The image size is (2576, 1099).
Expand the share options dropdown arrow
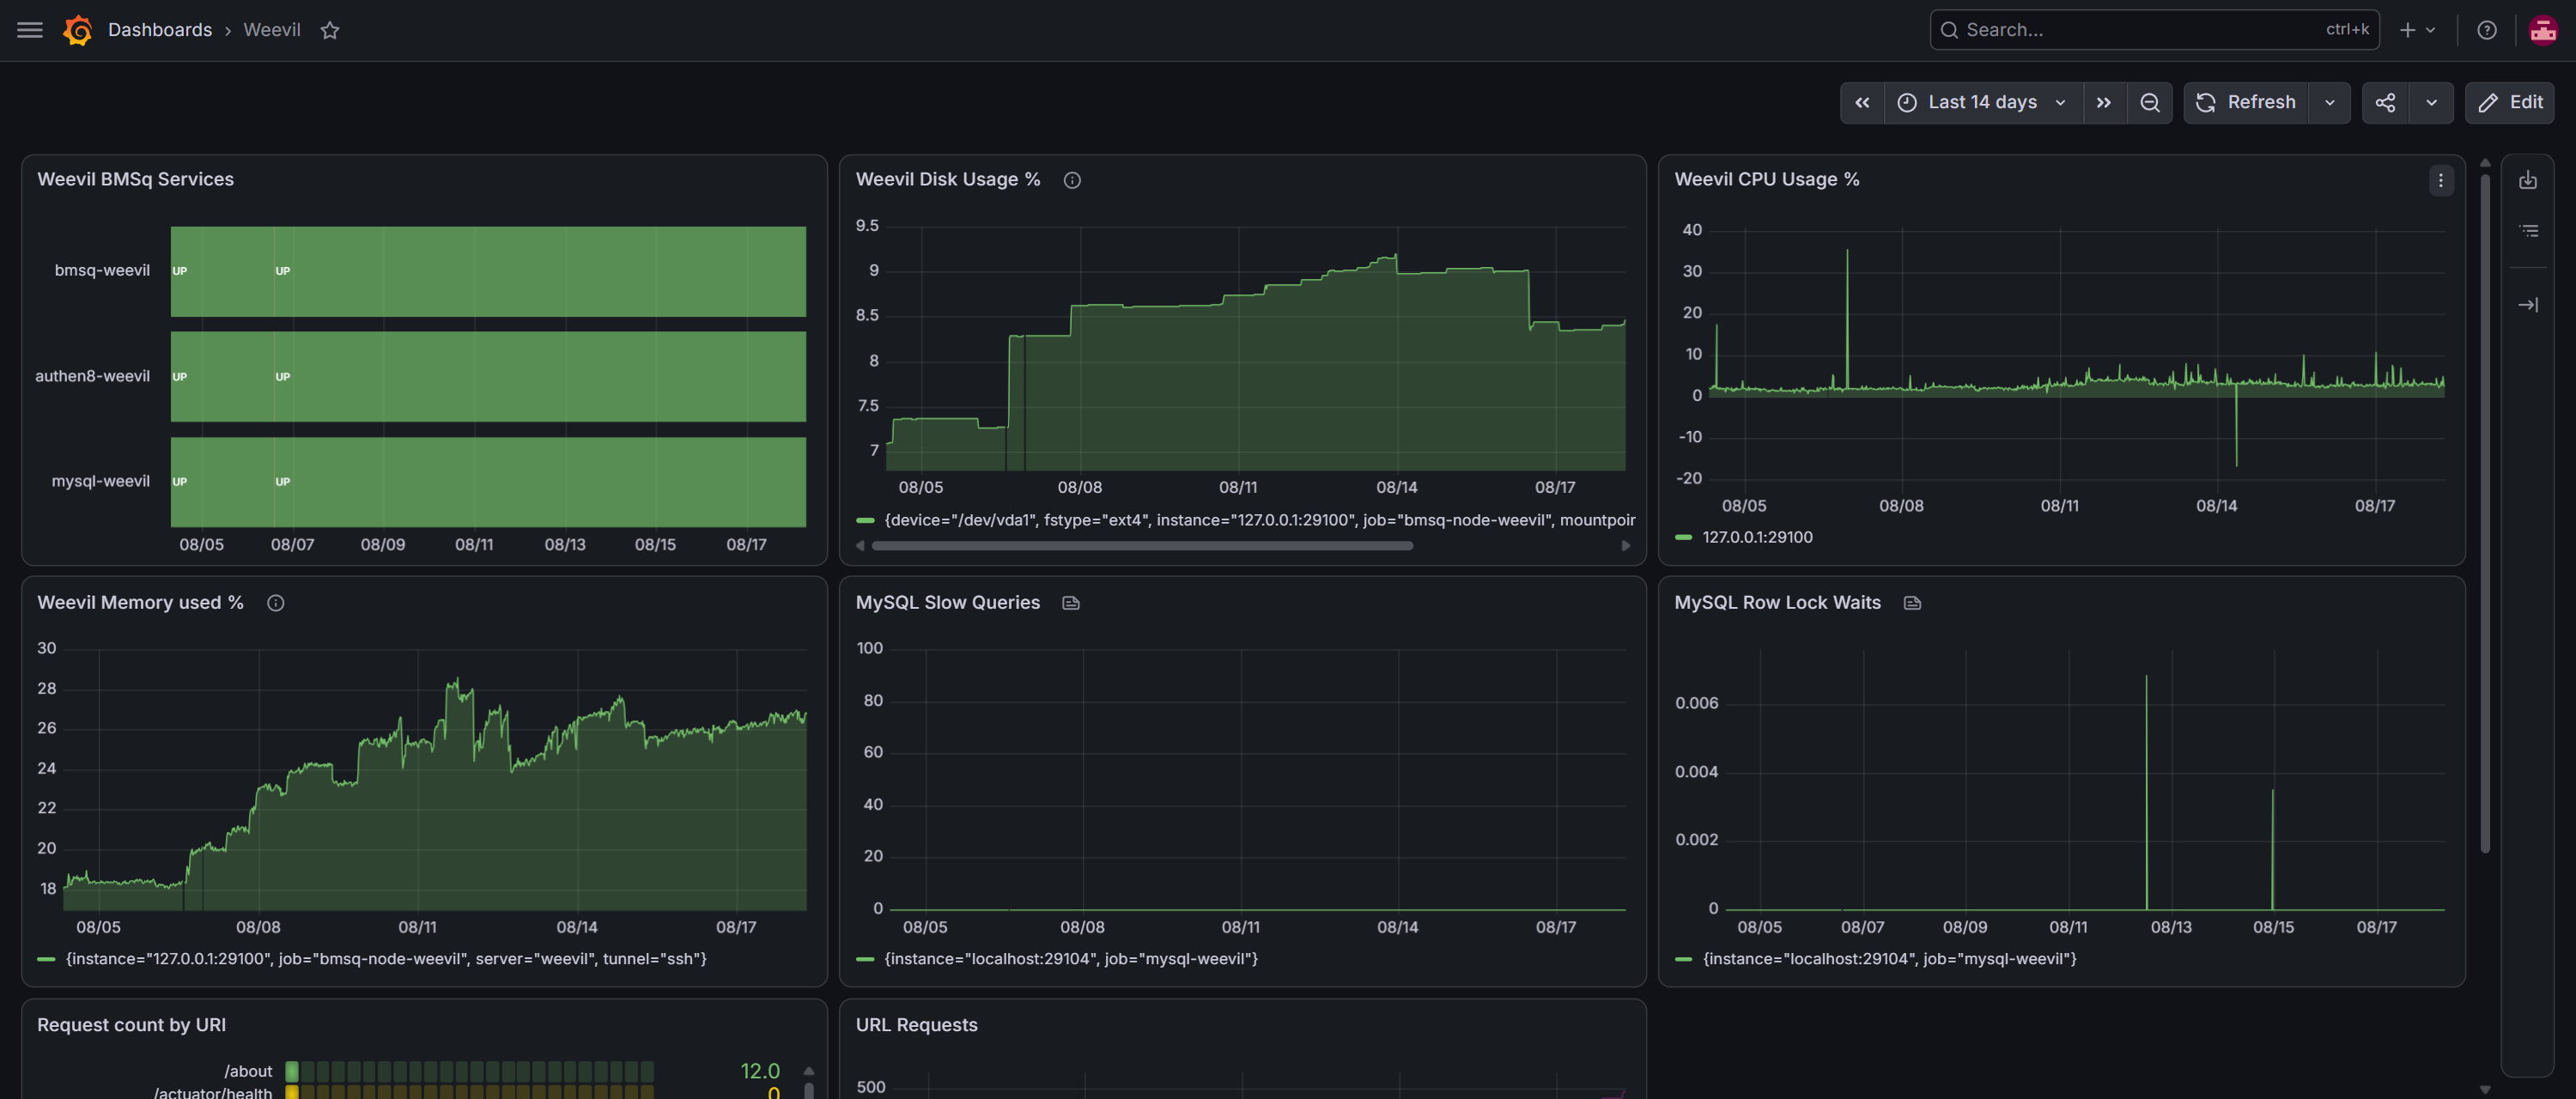pyautogui.click(x=2431, y=102)
